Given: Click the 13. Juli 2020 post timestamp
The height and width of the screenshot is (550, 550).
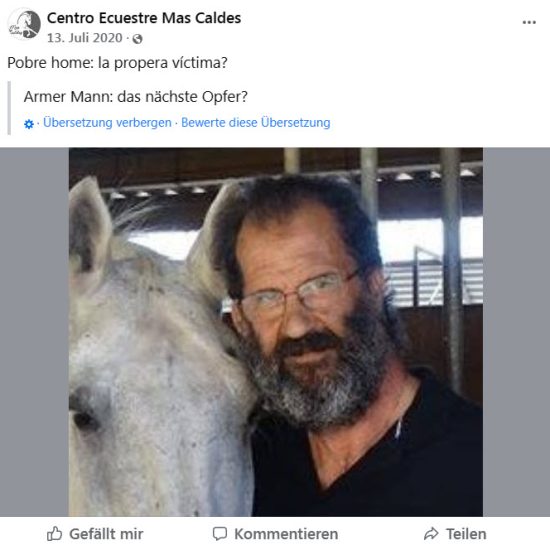Looking at the screenshot, I should (x=85, y=38).
